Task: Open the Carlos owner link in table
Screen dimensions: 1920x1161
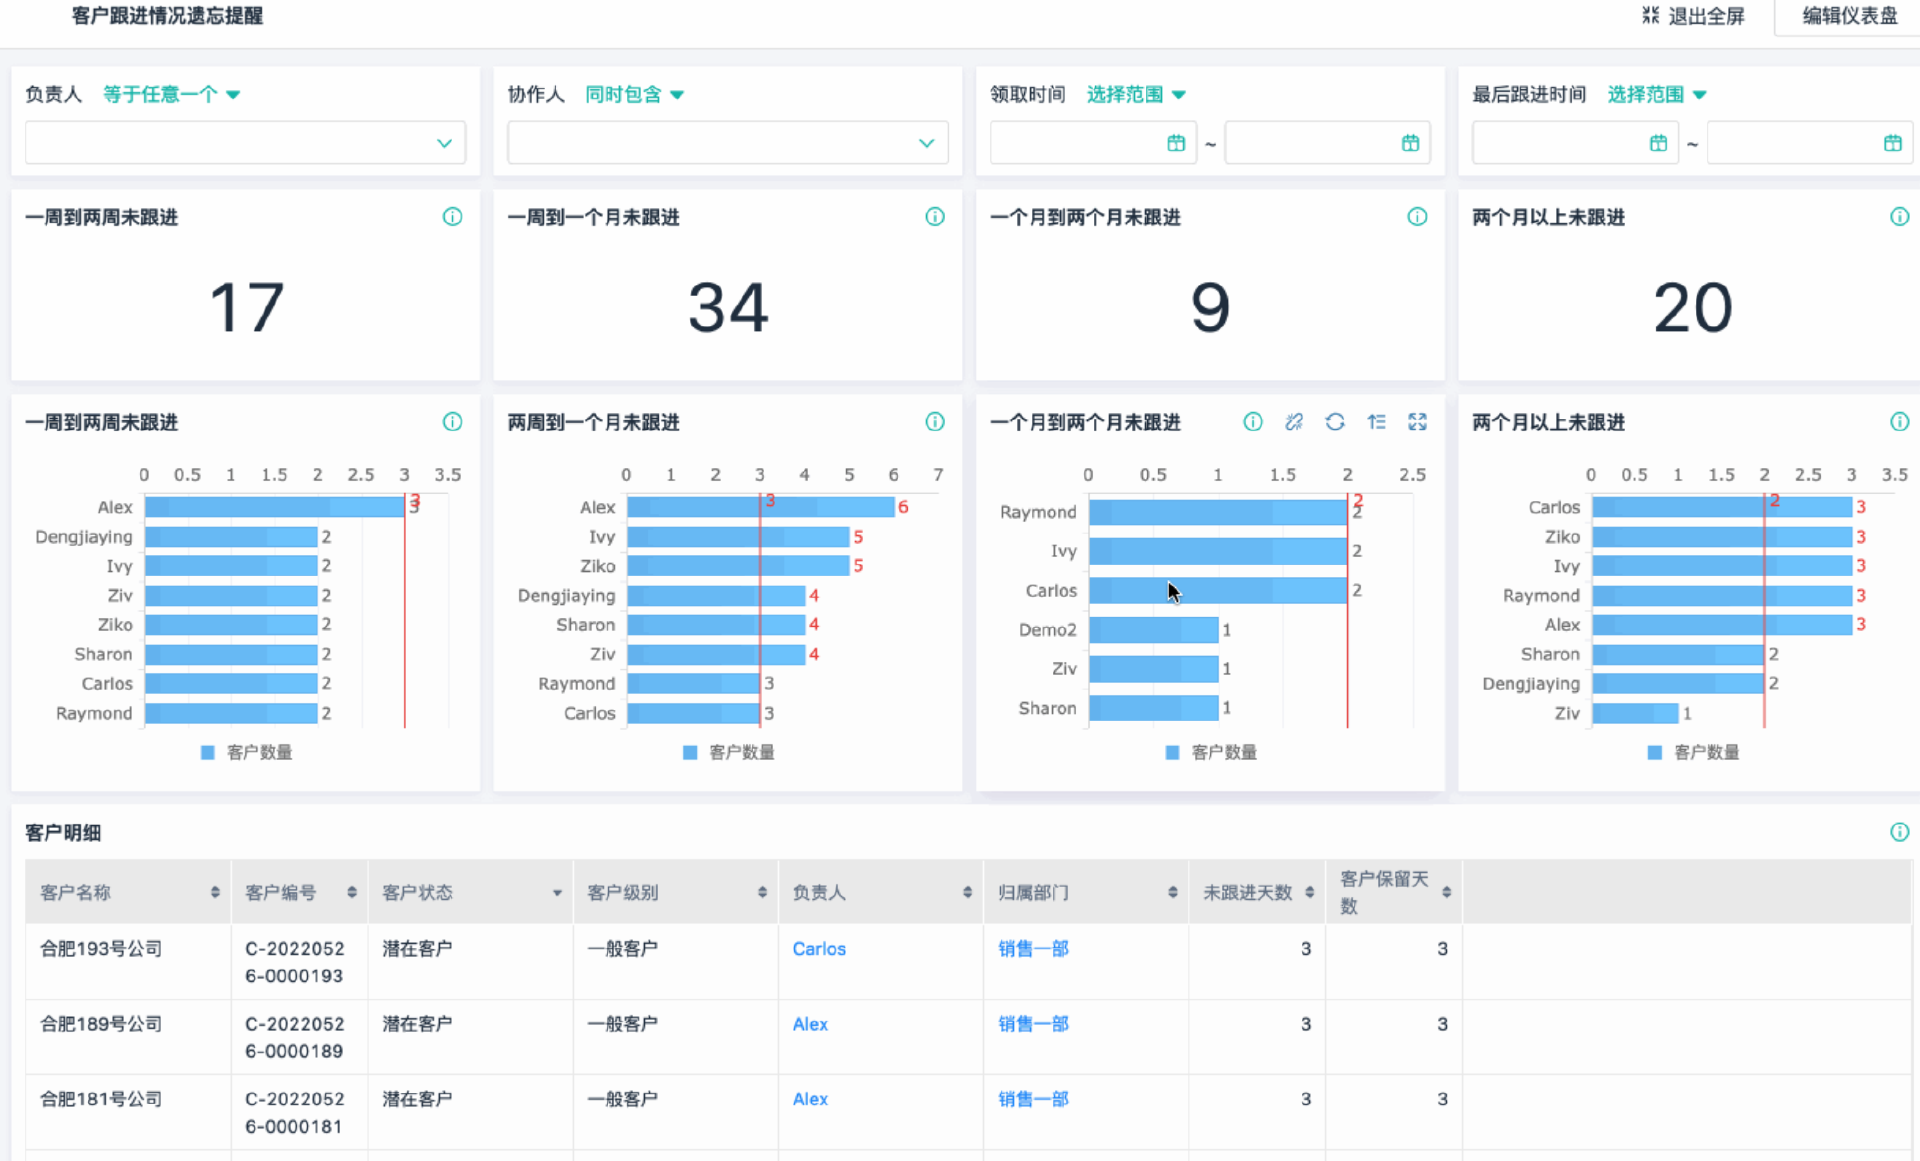Action: coord(819,949)
